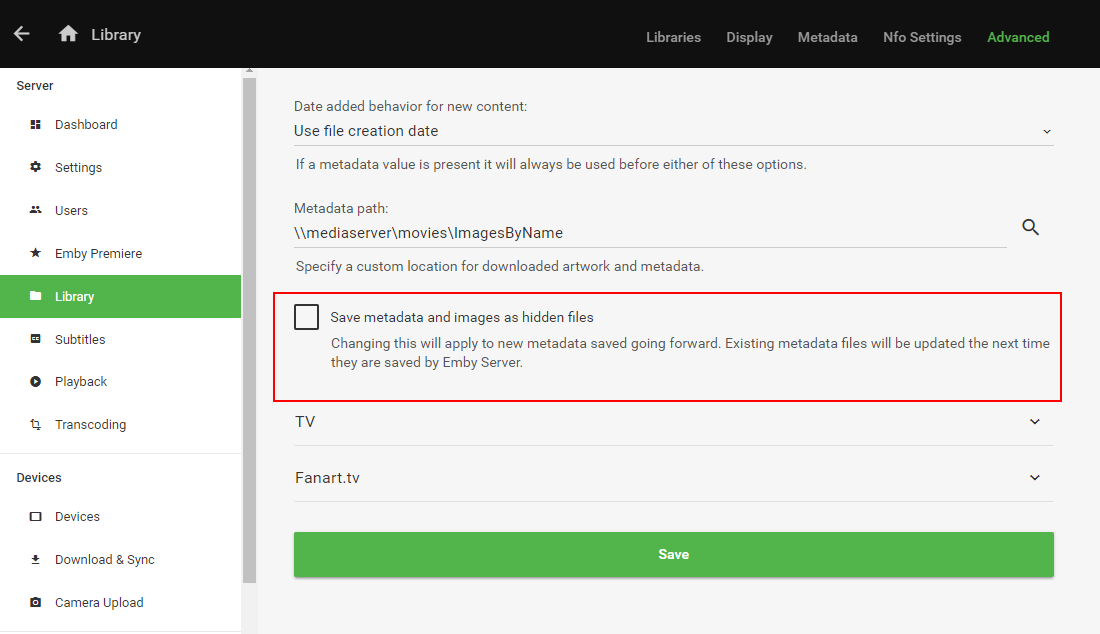The height and width of the screenshot is (634, 1100).
Task: Browse metadata path with magnifier icon
Action: tap(1031, 228)
